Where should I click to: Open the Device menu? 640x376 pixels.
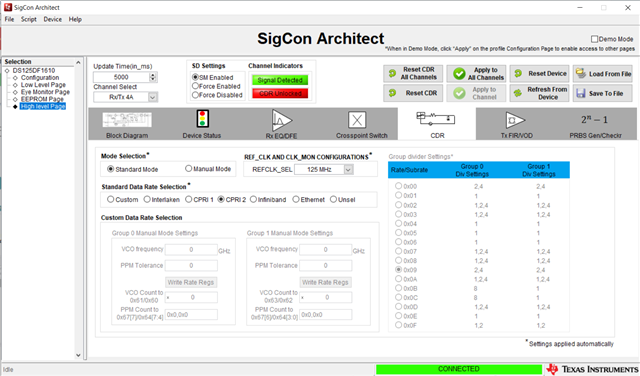53,19
